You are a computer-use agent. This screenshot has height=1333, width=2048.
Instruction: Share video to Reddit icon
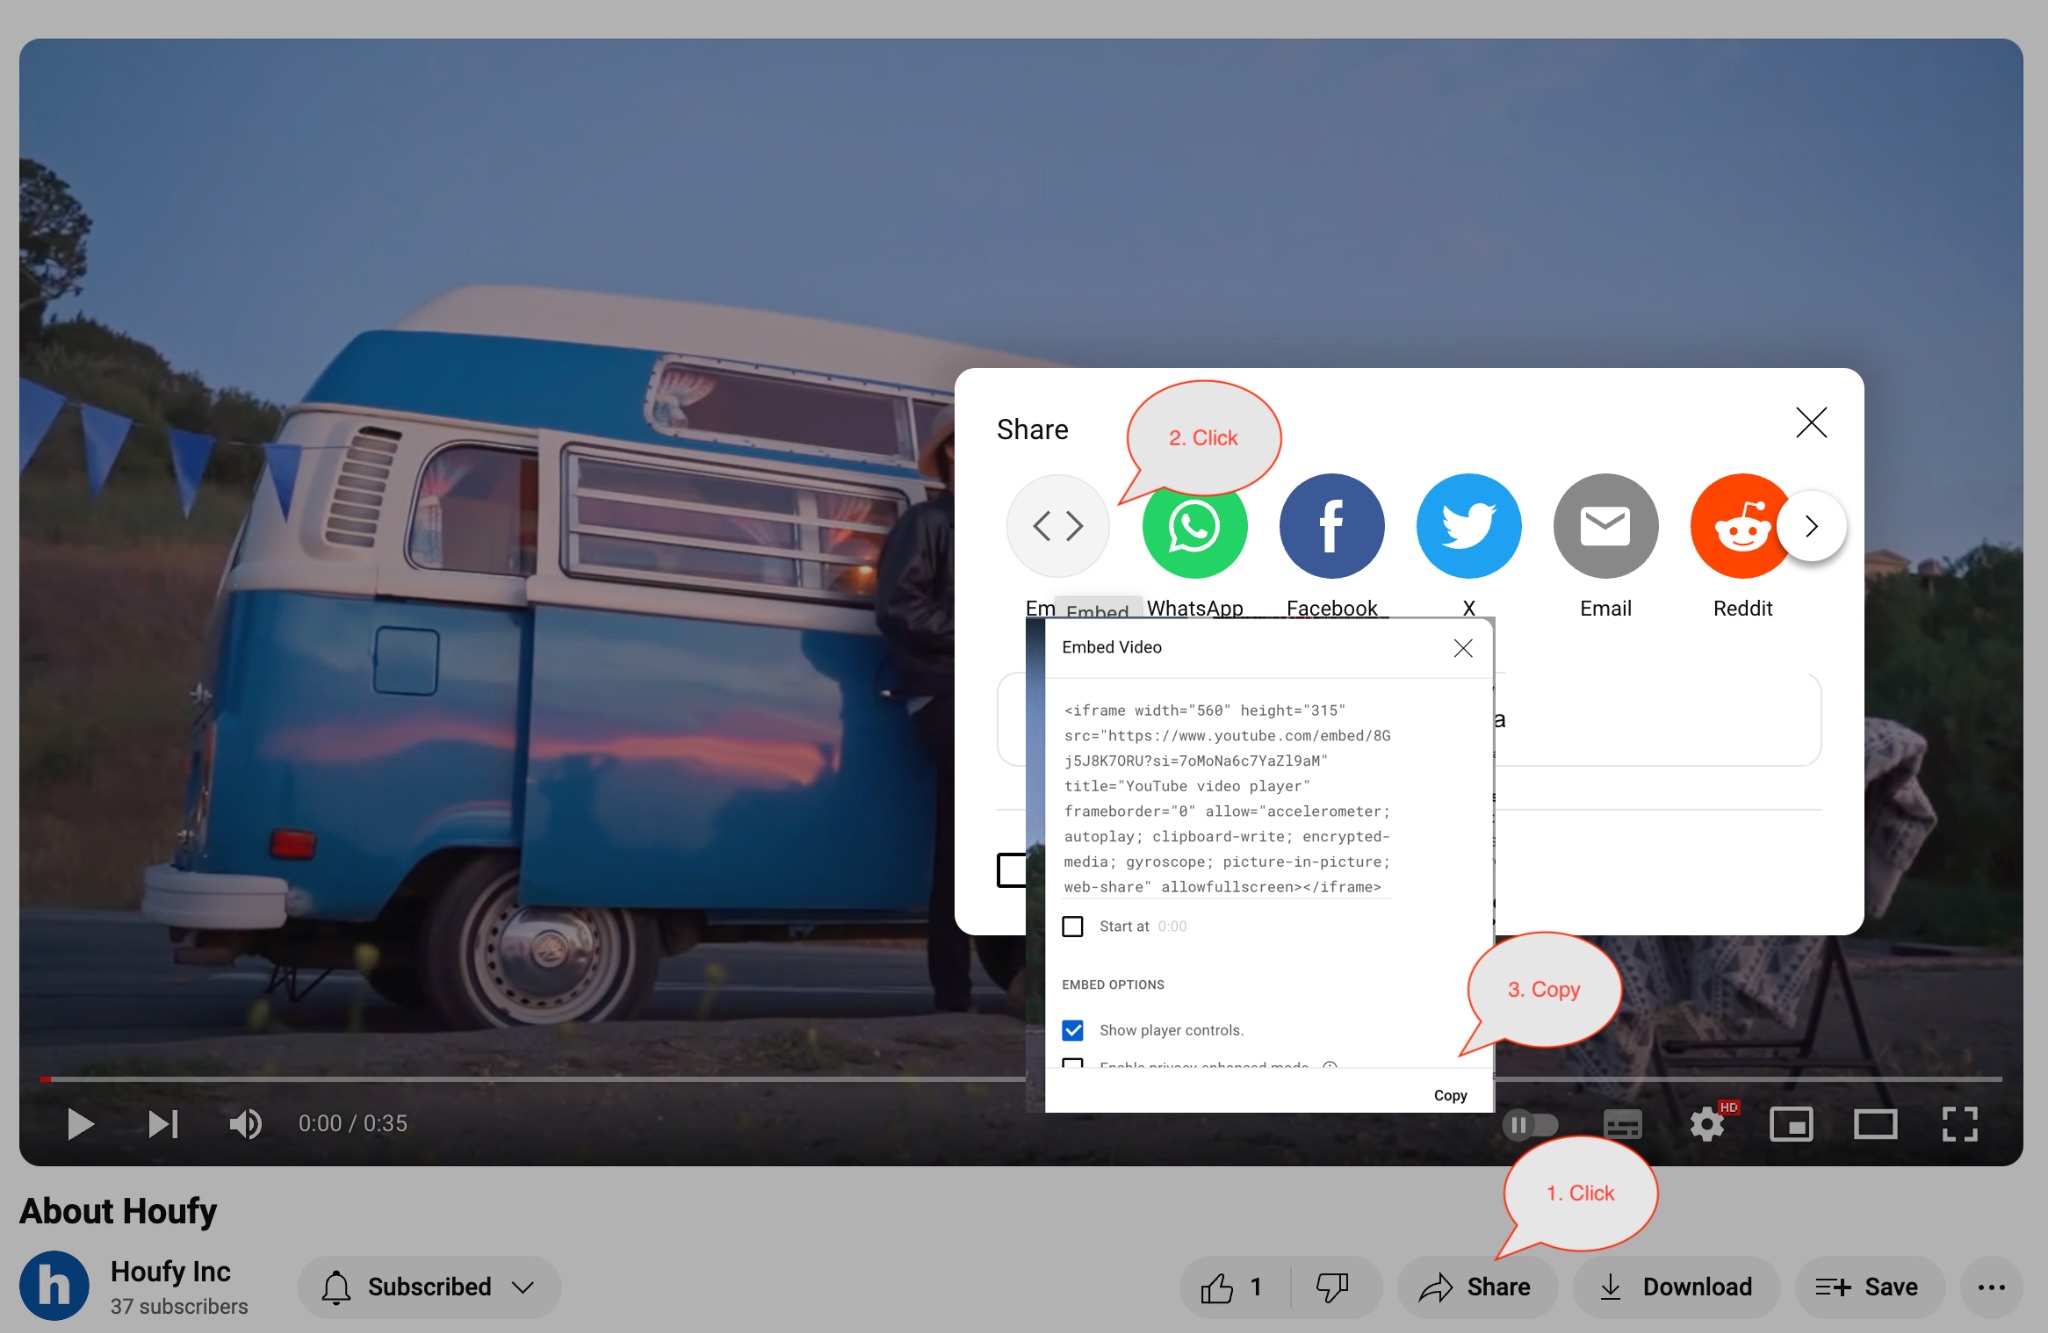click(x=1738, y=526)
